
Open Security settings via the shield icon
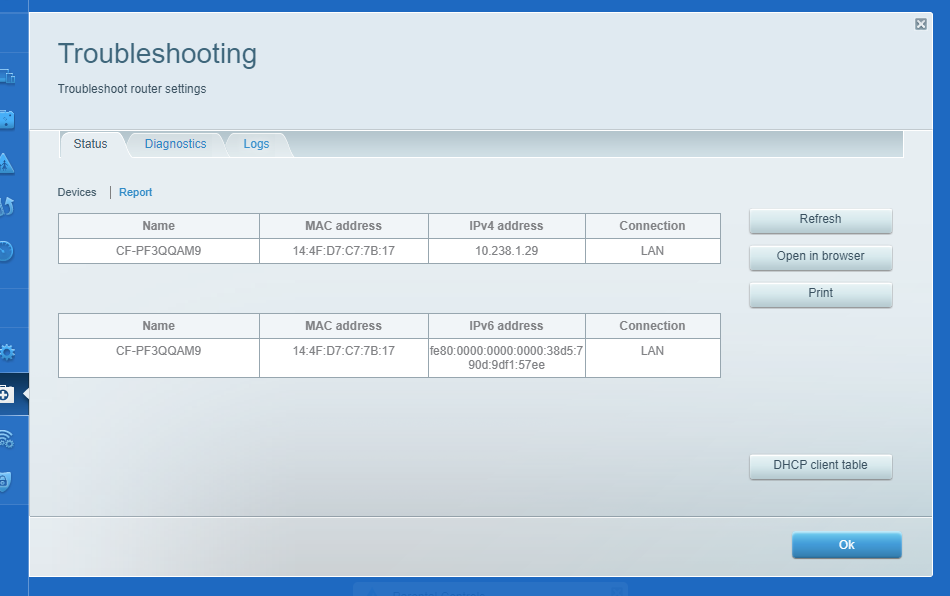[9, 481]
